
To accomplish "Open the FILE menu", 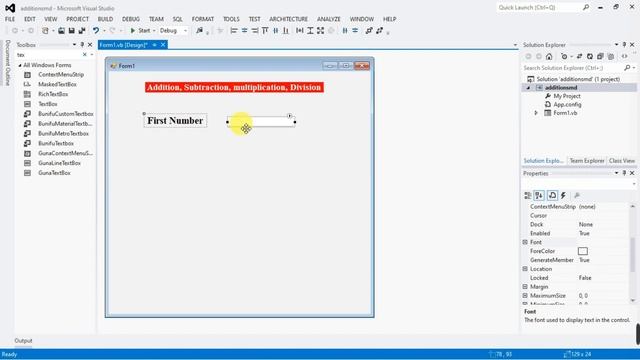I will click(10, 19).
